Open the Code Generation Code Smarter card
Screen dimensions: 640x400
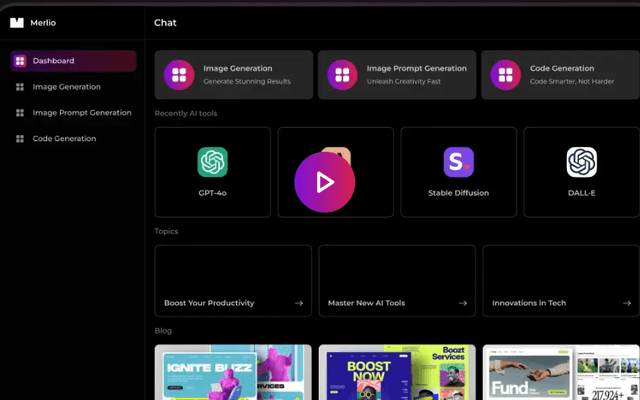[x=560, y=75]
